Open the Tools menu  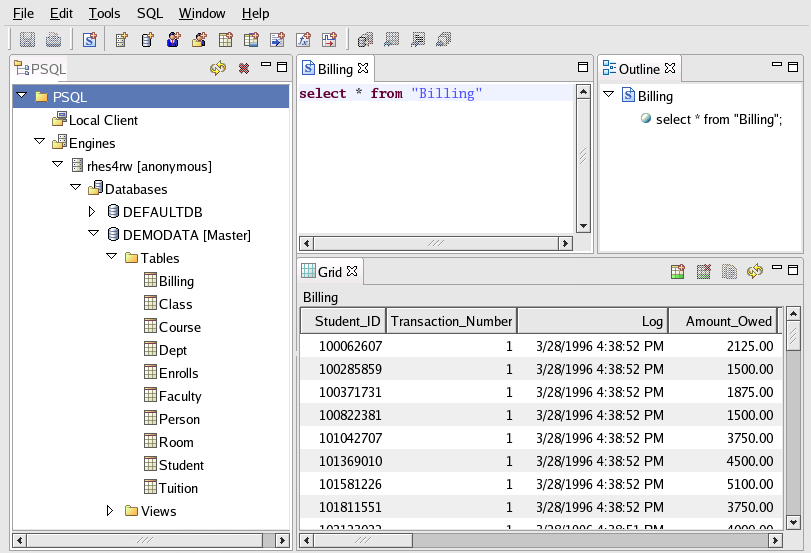point(104,14)
